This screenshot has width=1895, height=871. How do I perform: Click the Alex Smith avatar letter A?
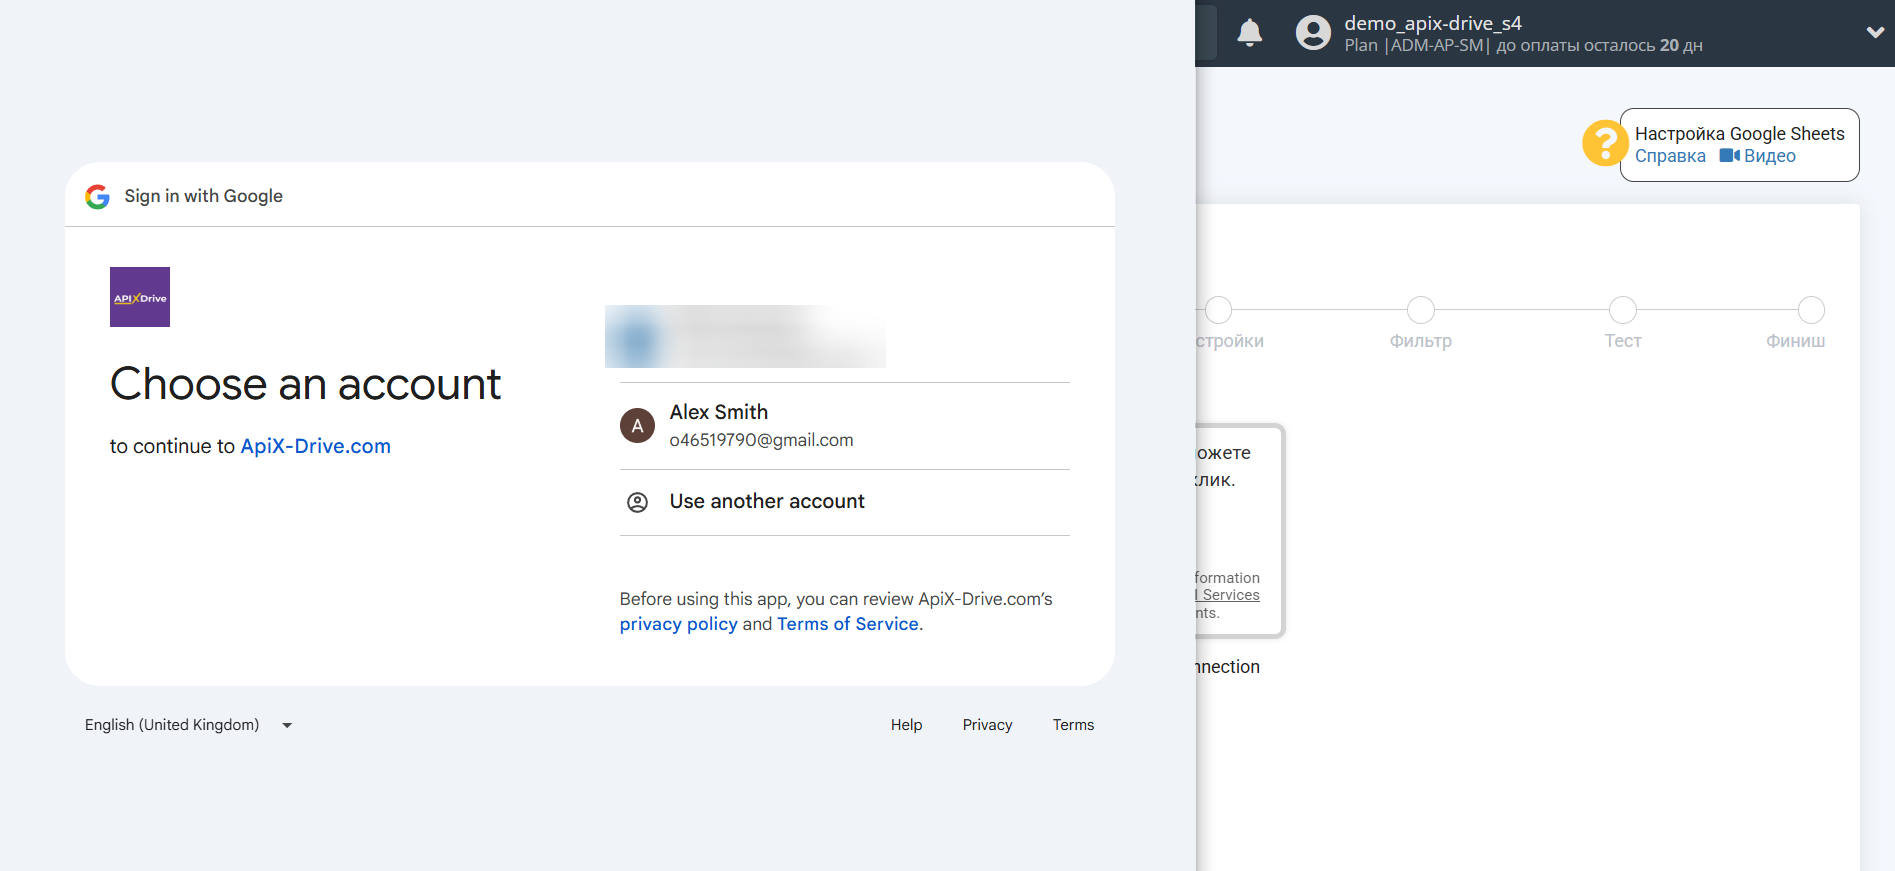tap(637, 426)
